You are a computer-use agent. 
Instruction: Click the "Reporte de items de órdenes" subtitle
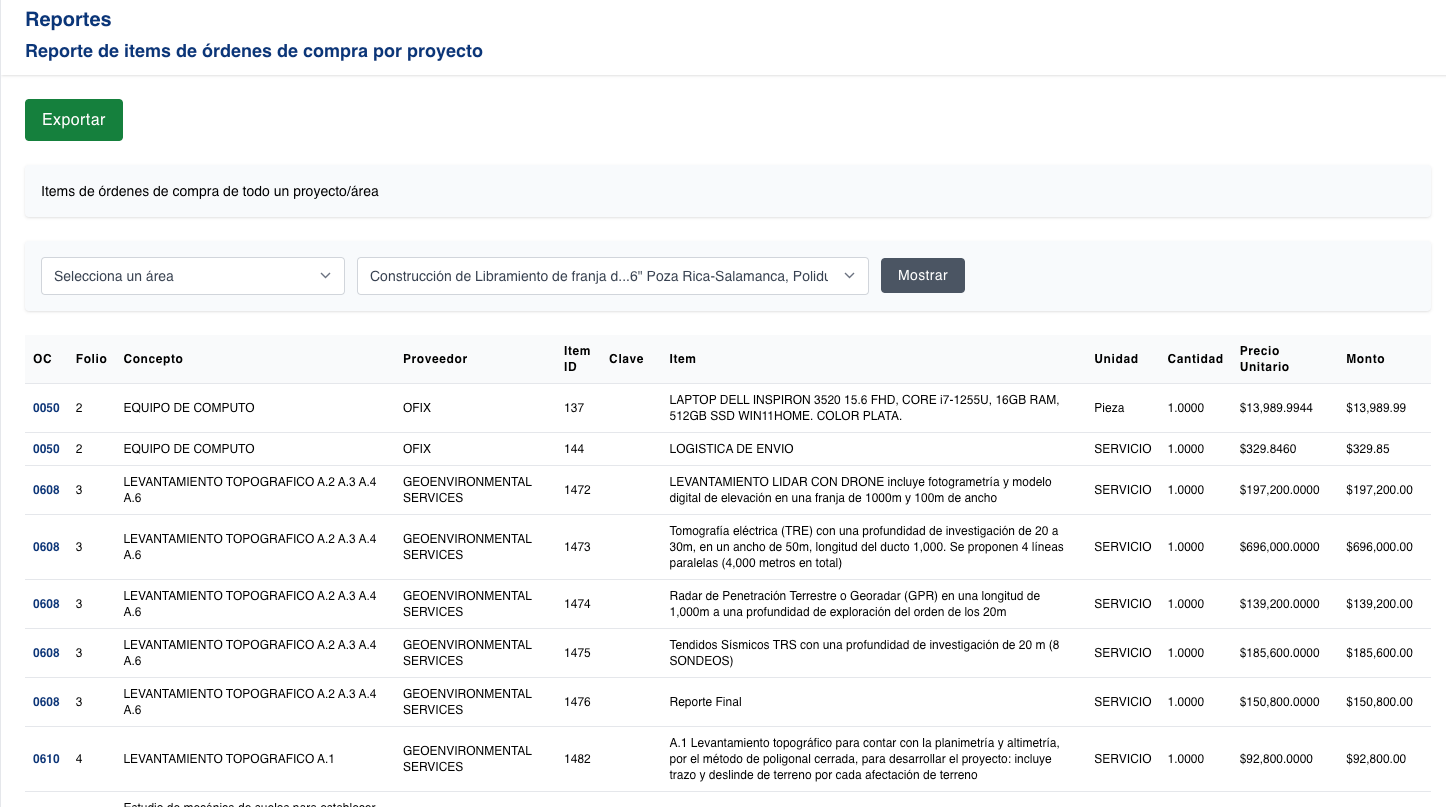click(253, 51)
